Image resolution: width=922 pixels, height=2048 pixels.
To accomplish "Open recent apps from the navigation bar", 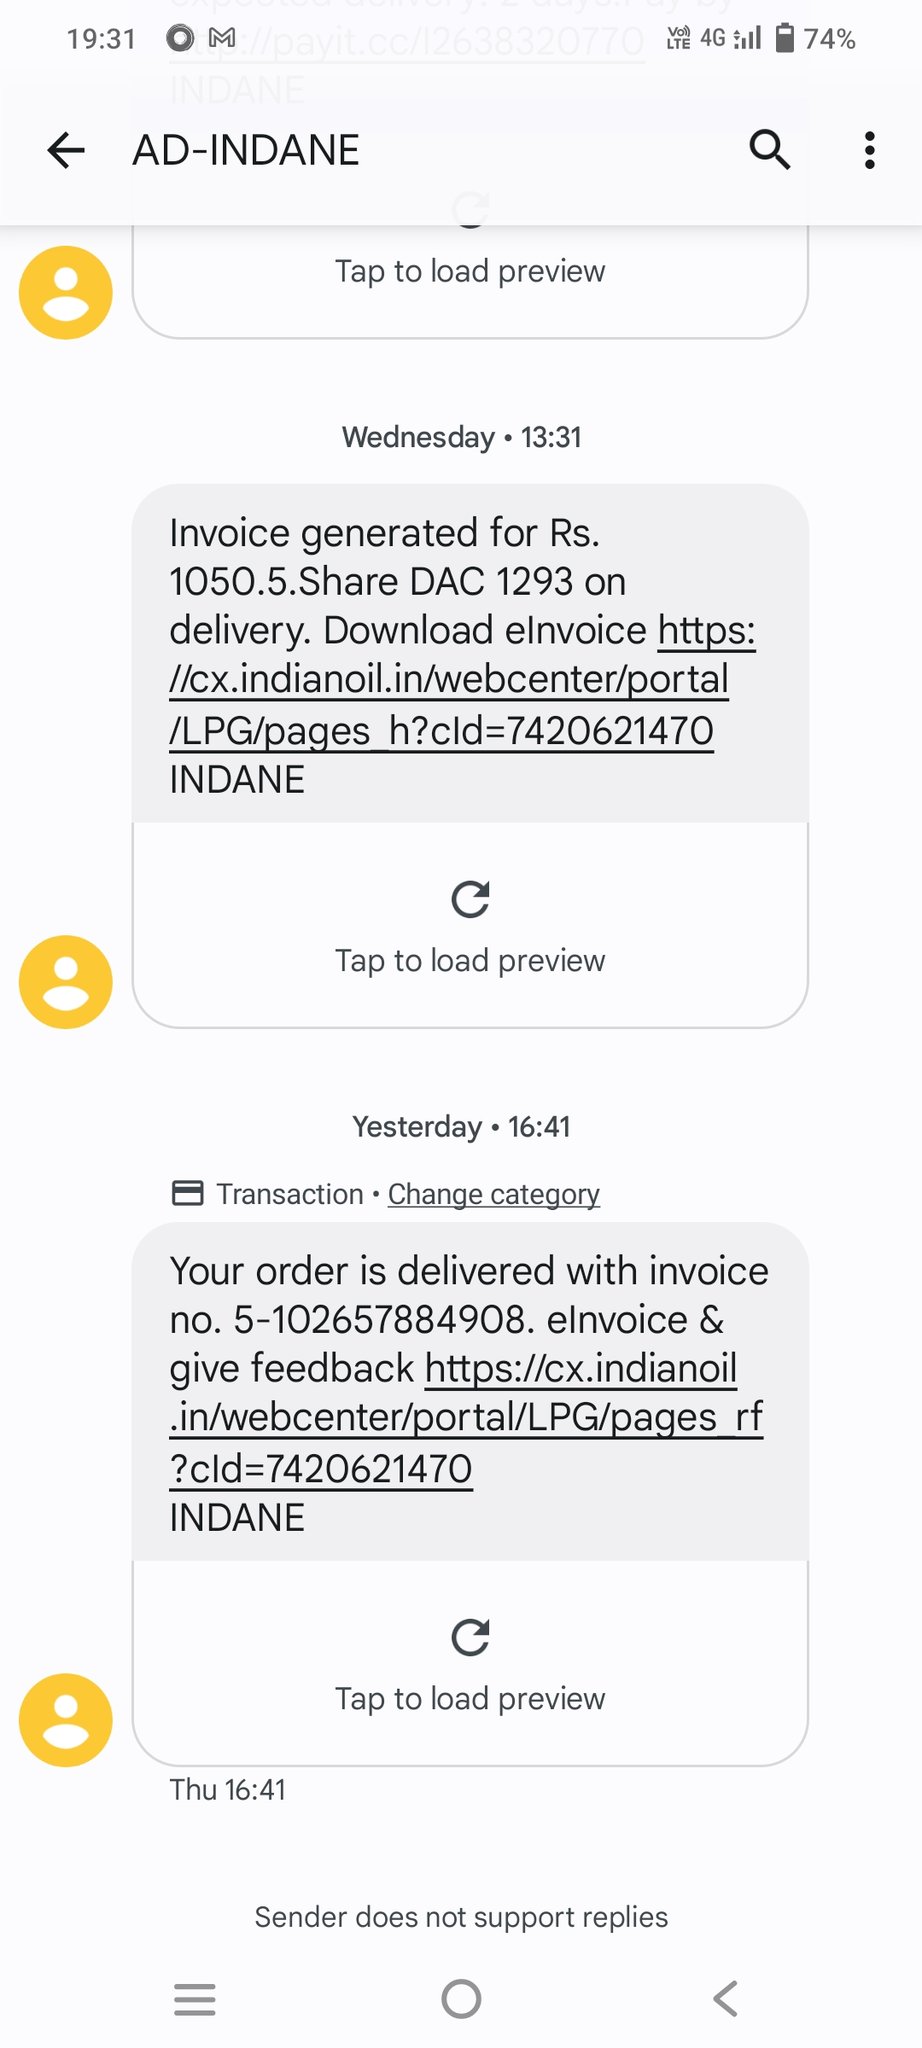I will pos(195,1999).
